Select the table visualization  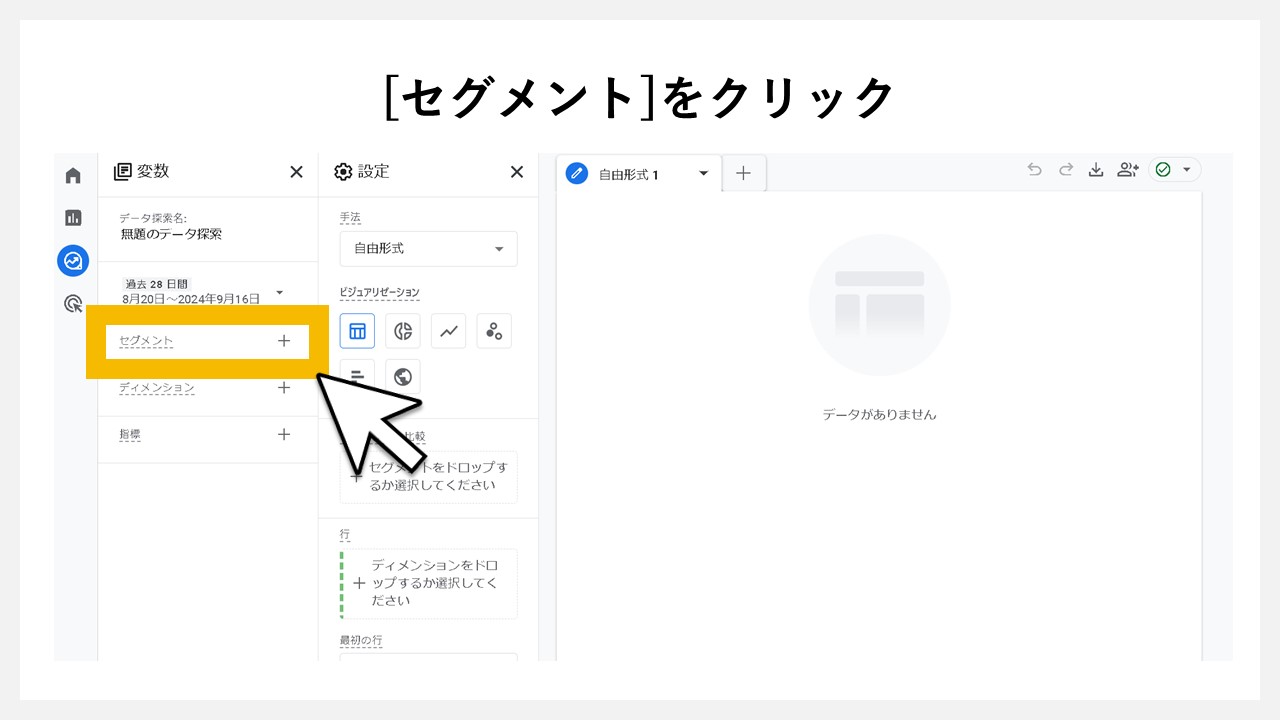point(357,331)
